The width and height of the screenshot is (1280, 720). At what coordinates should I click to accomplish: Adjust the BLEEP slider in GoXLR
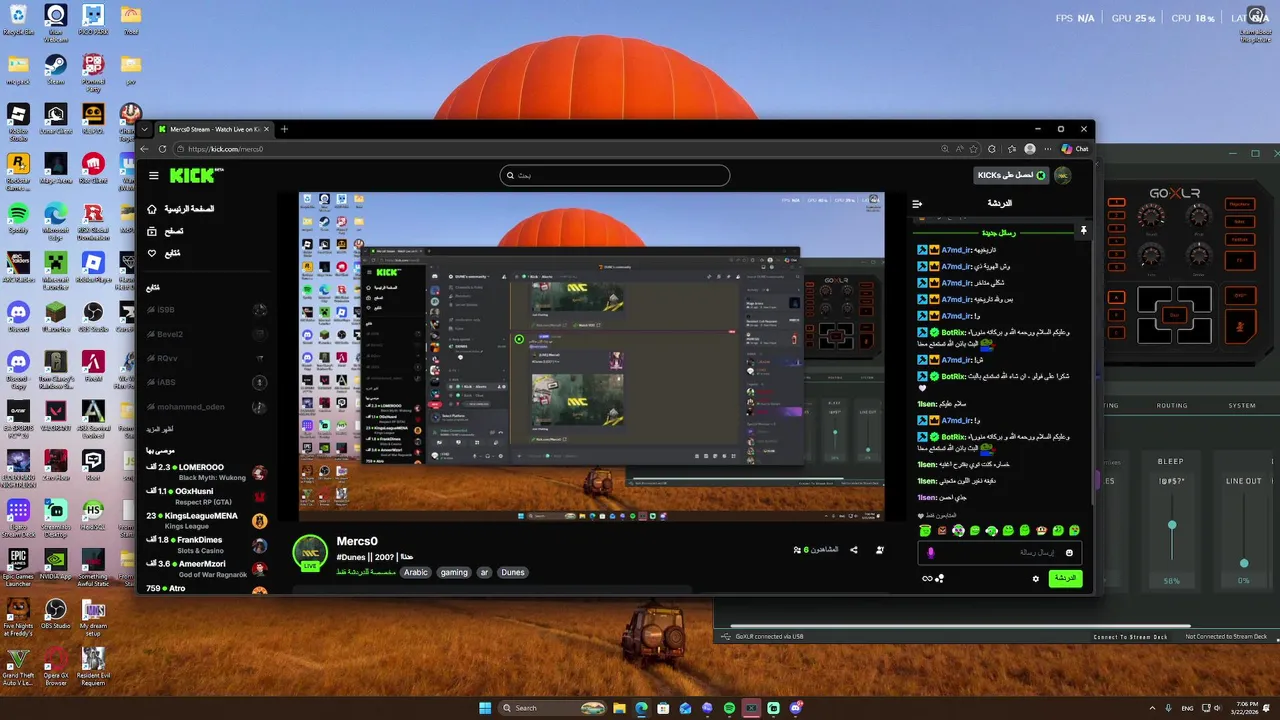pos(1172,525)
